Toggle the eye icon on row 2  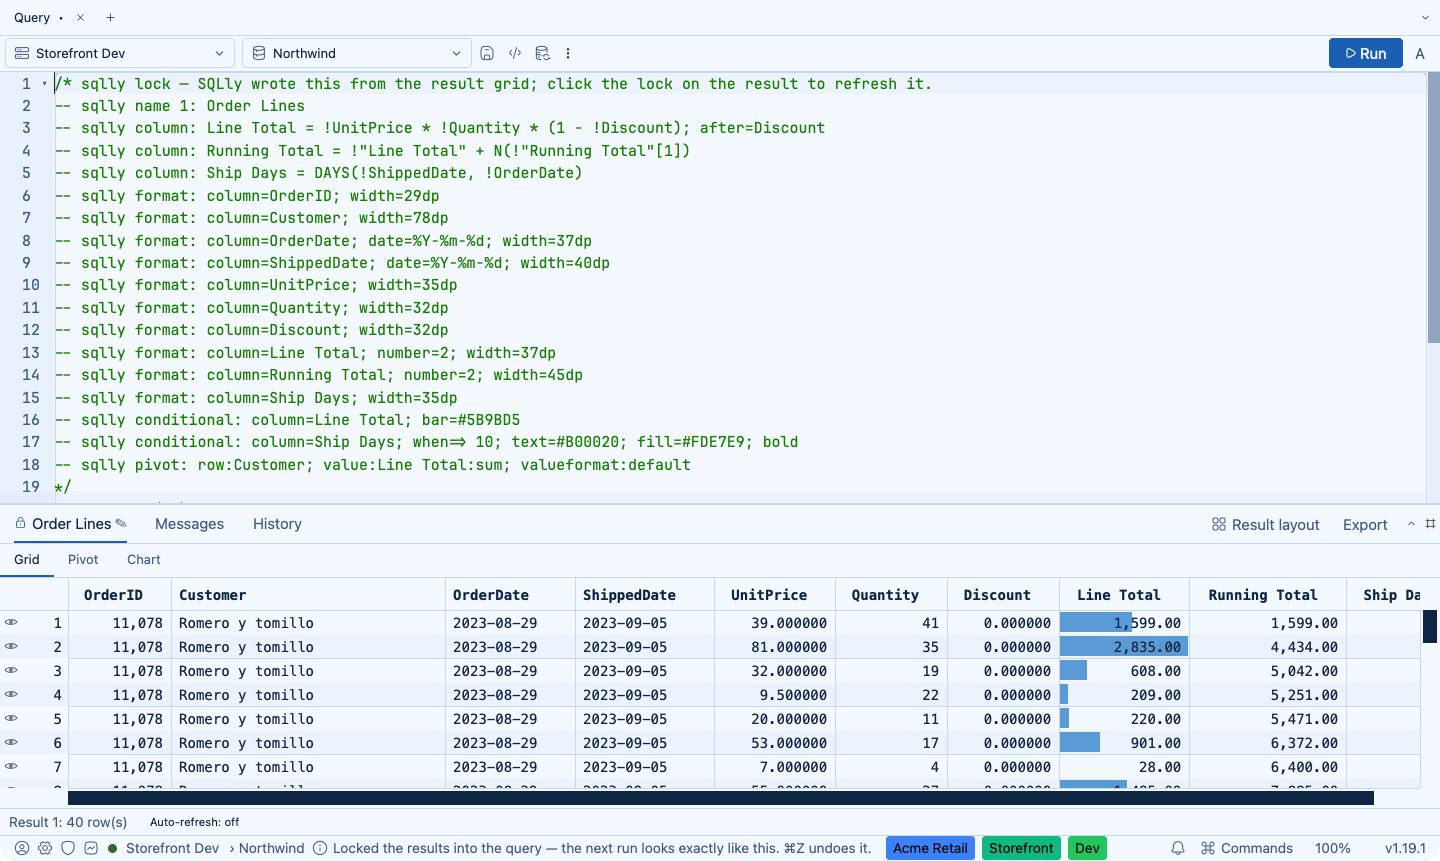click(11, 646)
